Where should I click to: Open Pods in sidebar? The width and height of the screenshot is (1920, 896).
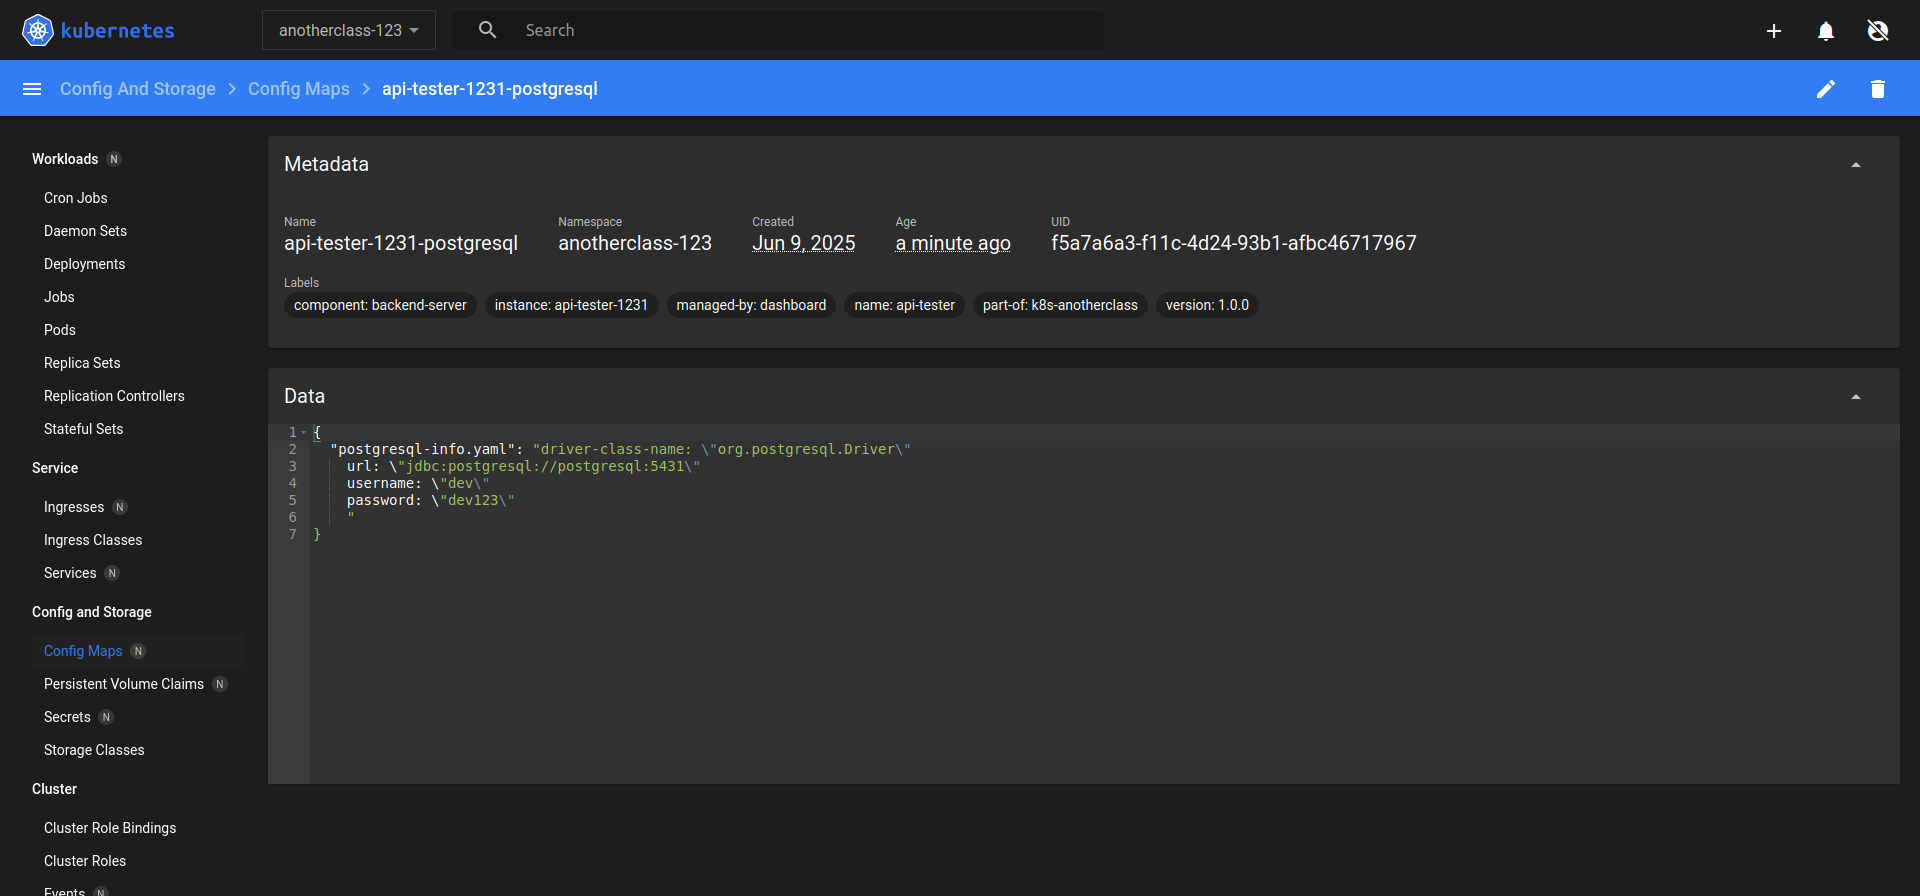pyautogui.click(x=60, y=330)
